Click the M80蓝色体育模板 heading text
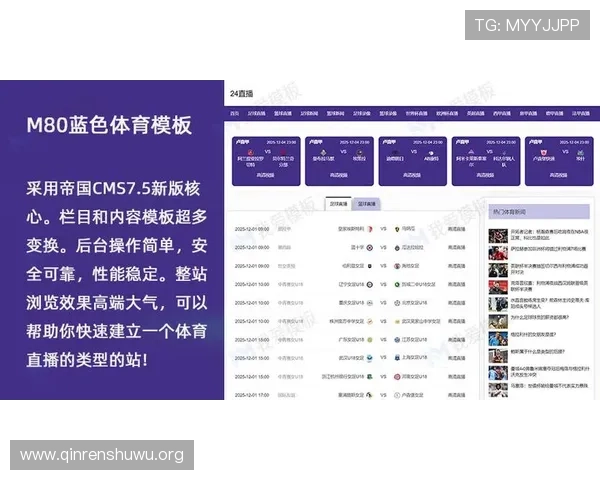Image resolution: width=600 pixels, height=480 pixels. [109, 125]
